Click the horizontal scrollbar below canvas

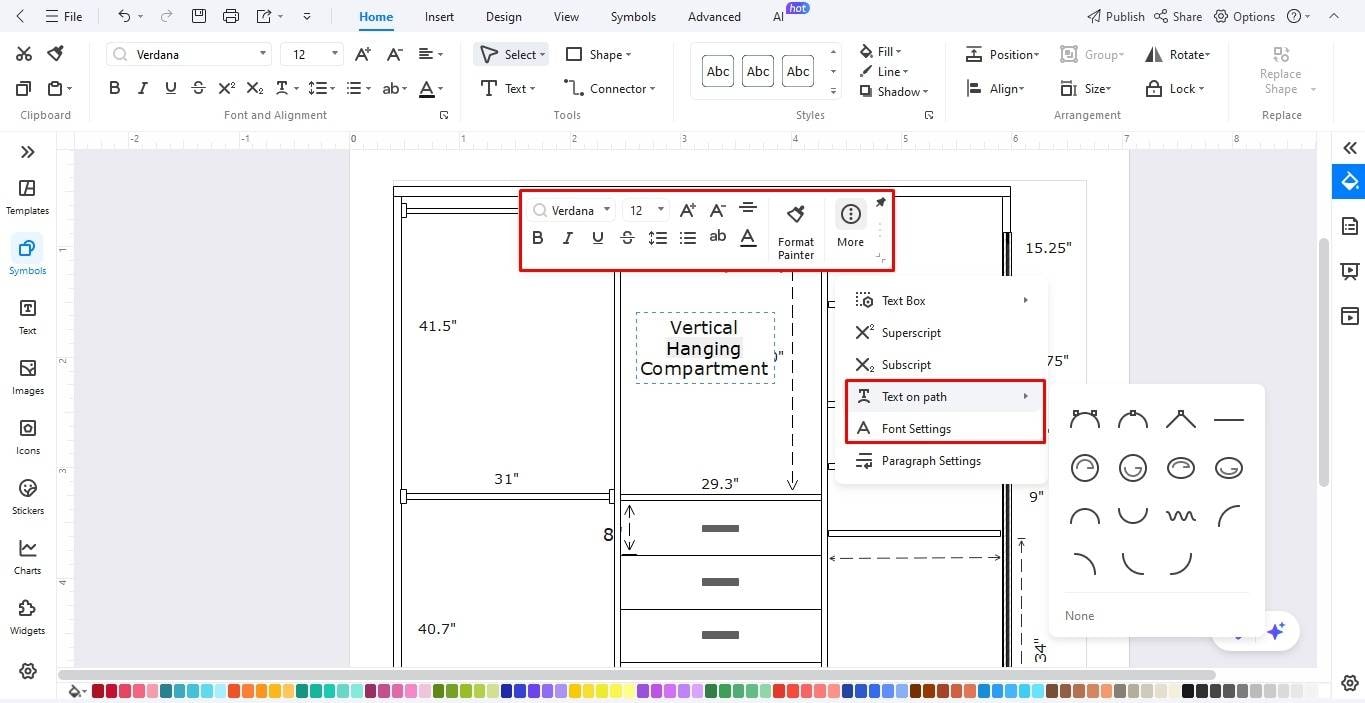pyautogui.click(x=636, y=675)
